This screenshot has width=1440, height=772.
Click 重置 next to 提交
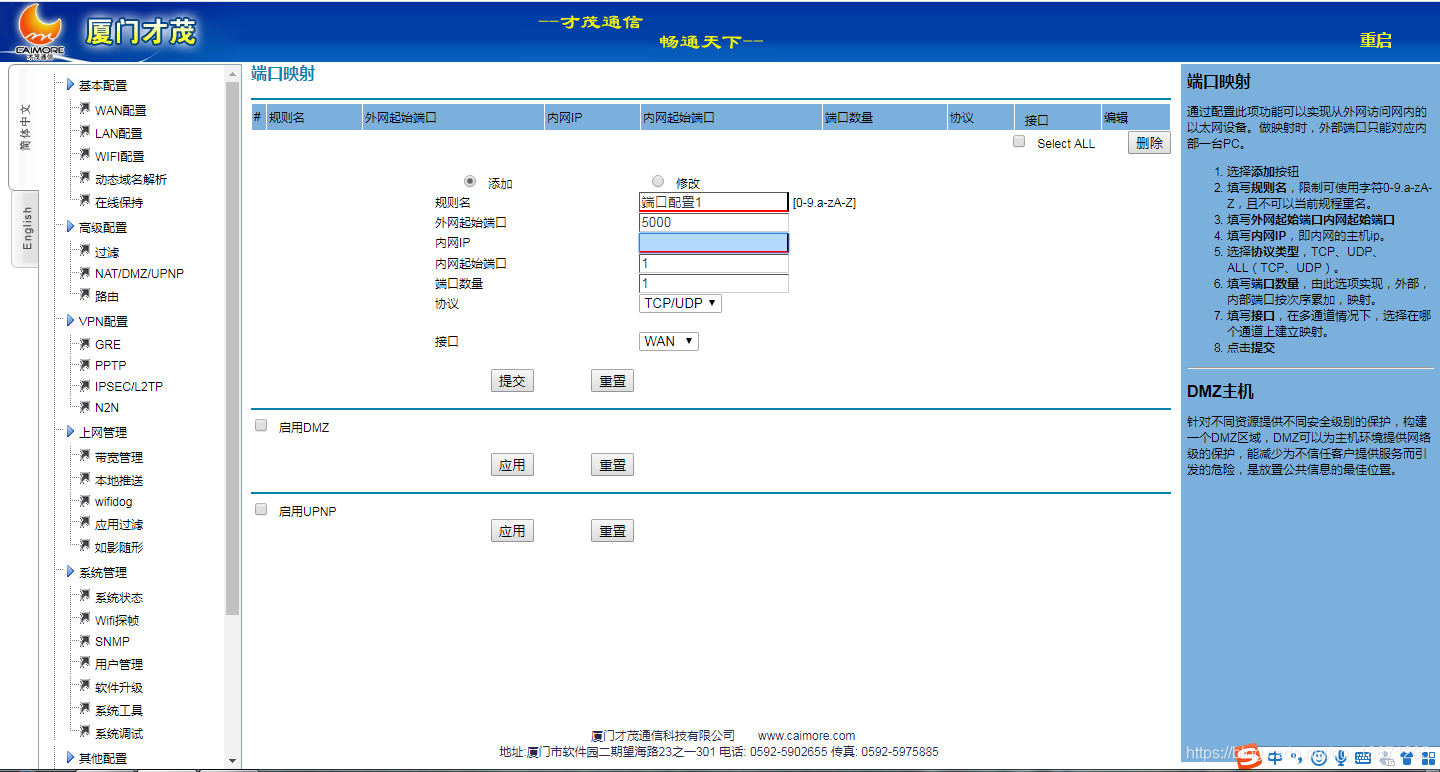tap(612, 381)
